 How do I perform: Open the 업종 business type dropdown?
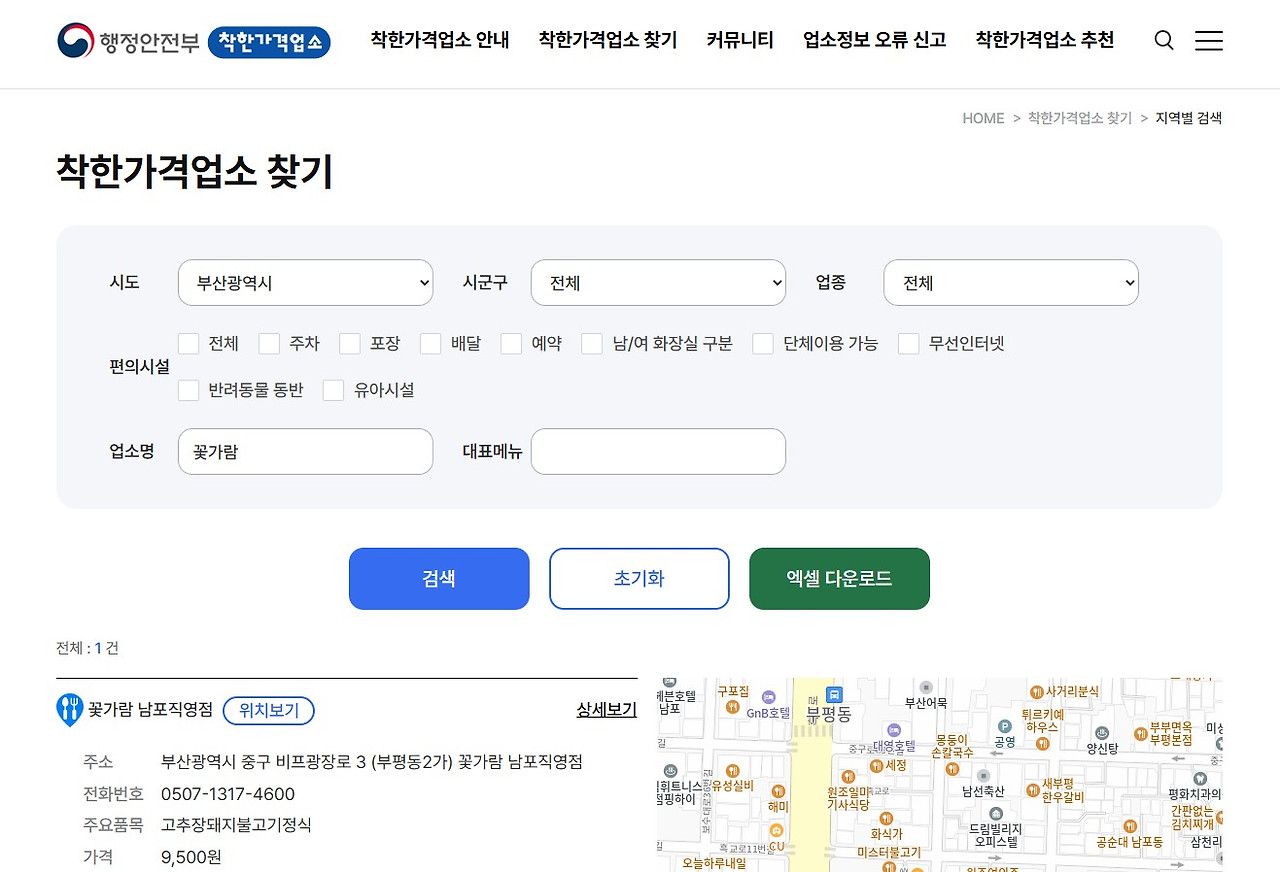coord(1010,283)
